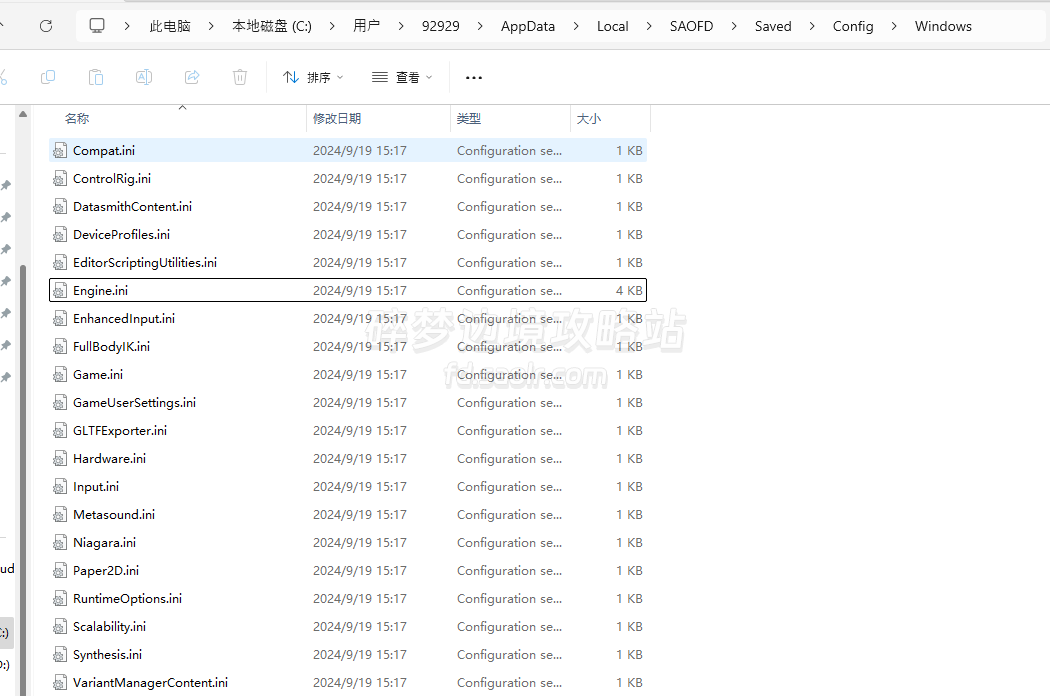Click the 大小 size column header
The height and width of the screenshot is (696, 1050).
589,118
